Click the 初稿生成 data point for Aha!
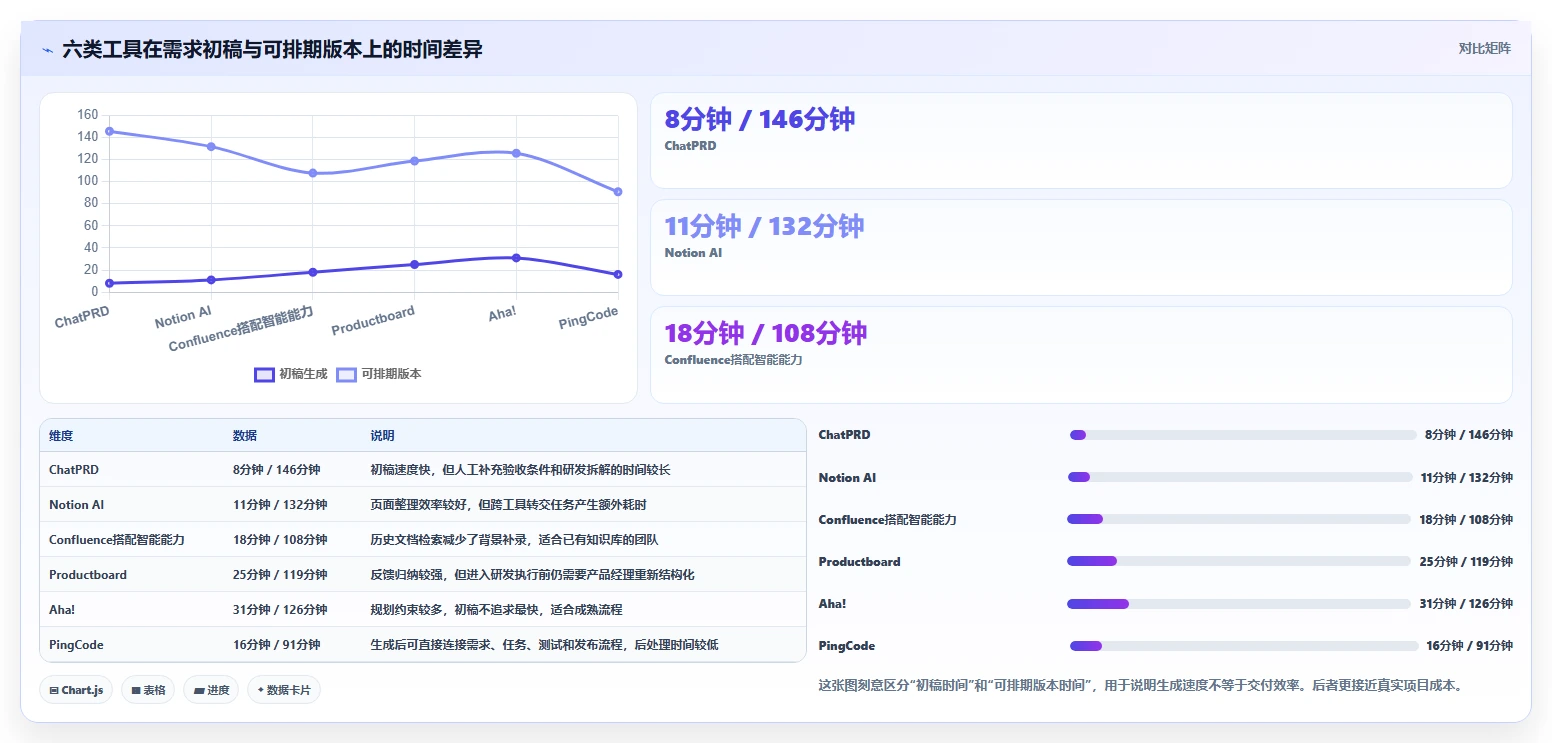 pyautogui.click(x=516, y=258)
